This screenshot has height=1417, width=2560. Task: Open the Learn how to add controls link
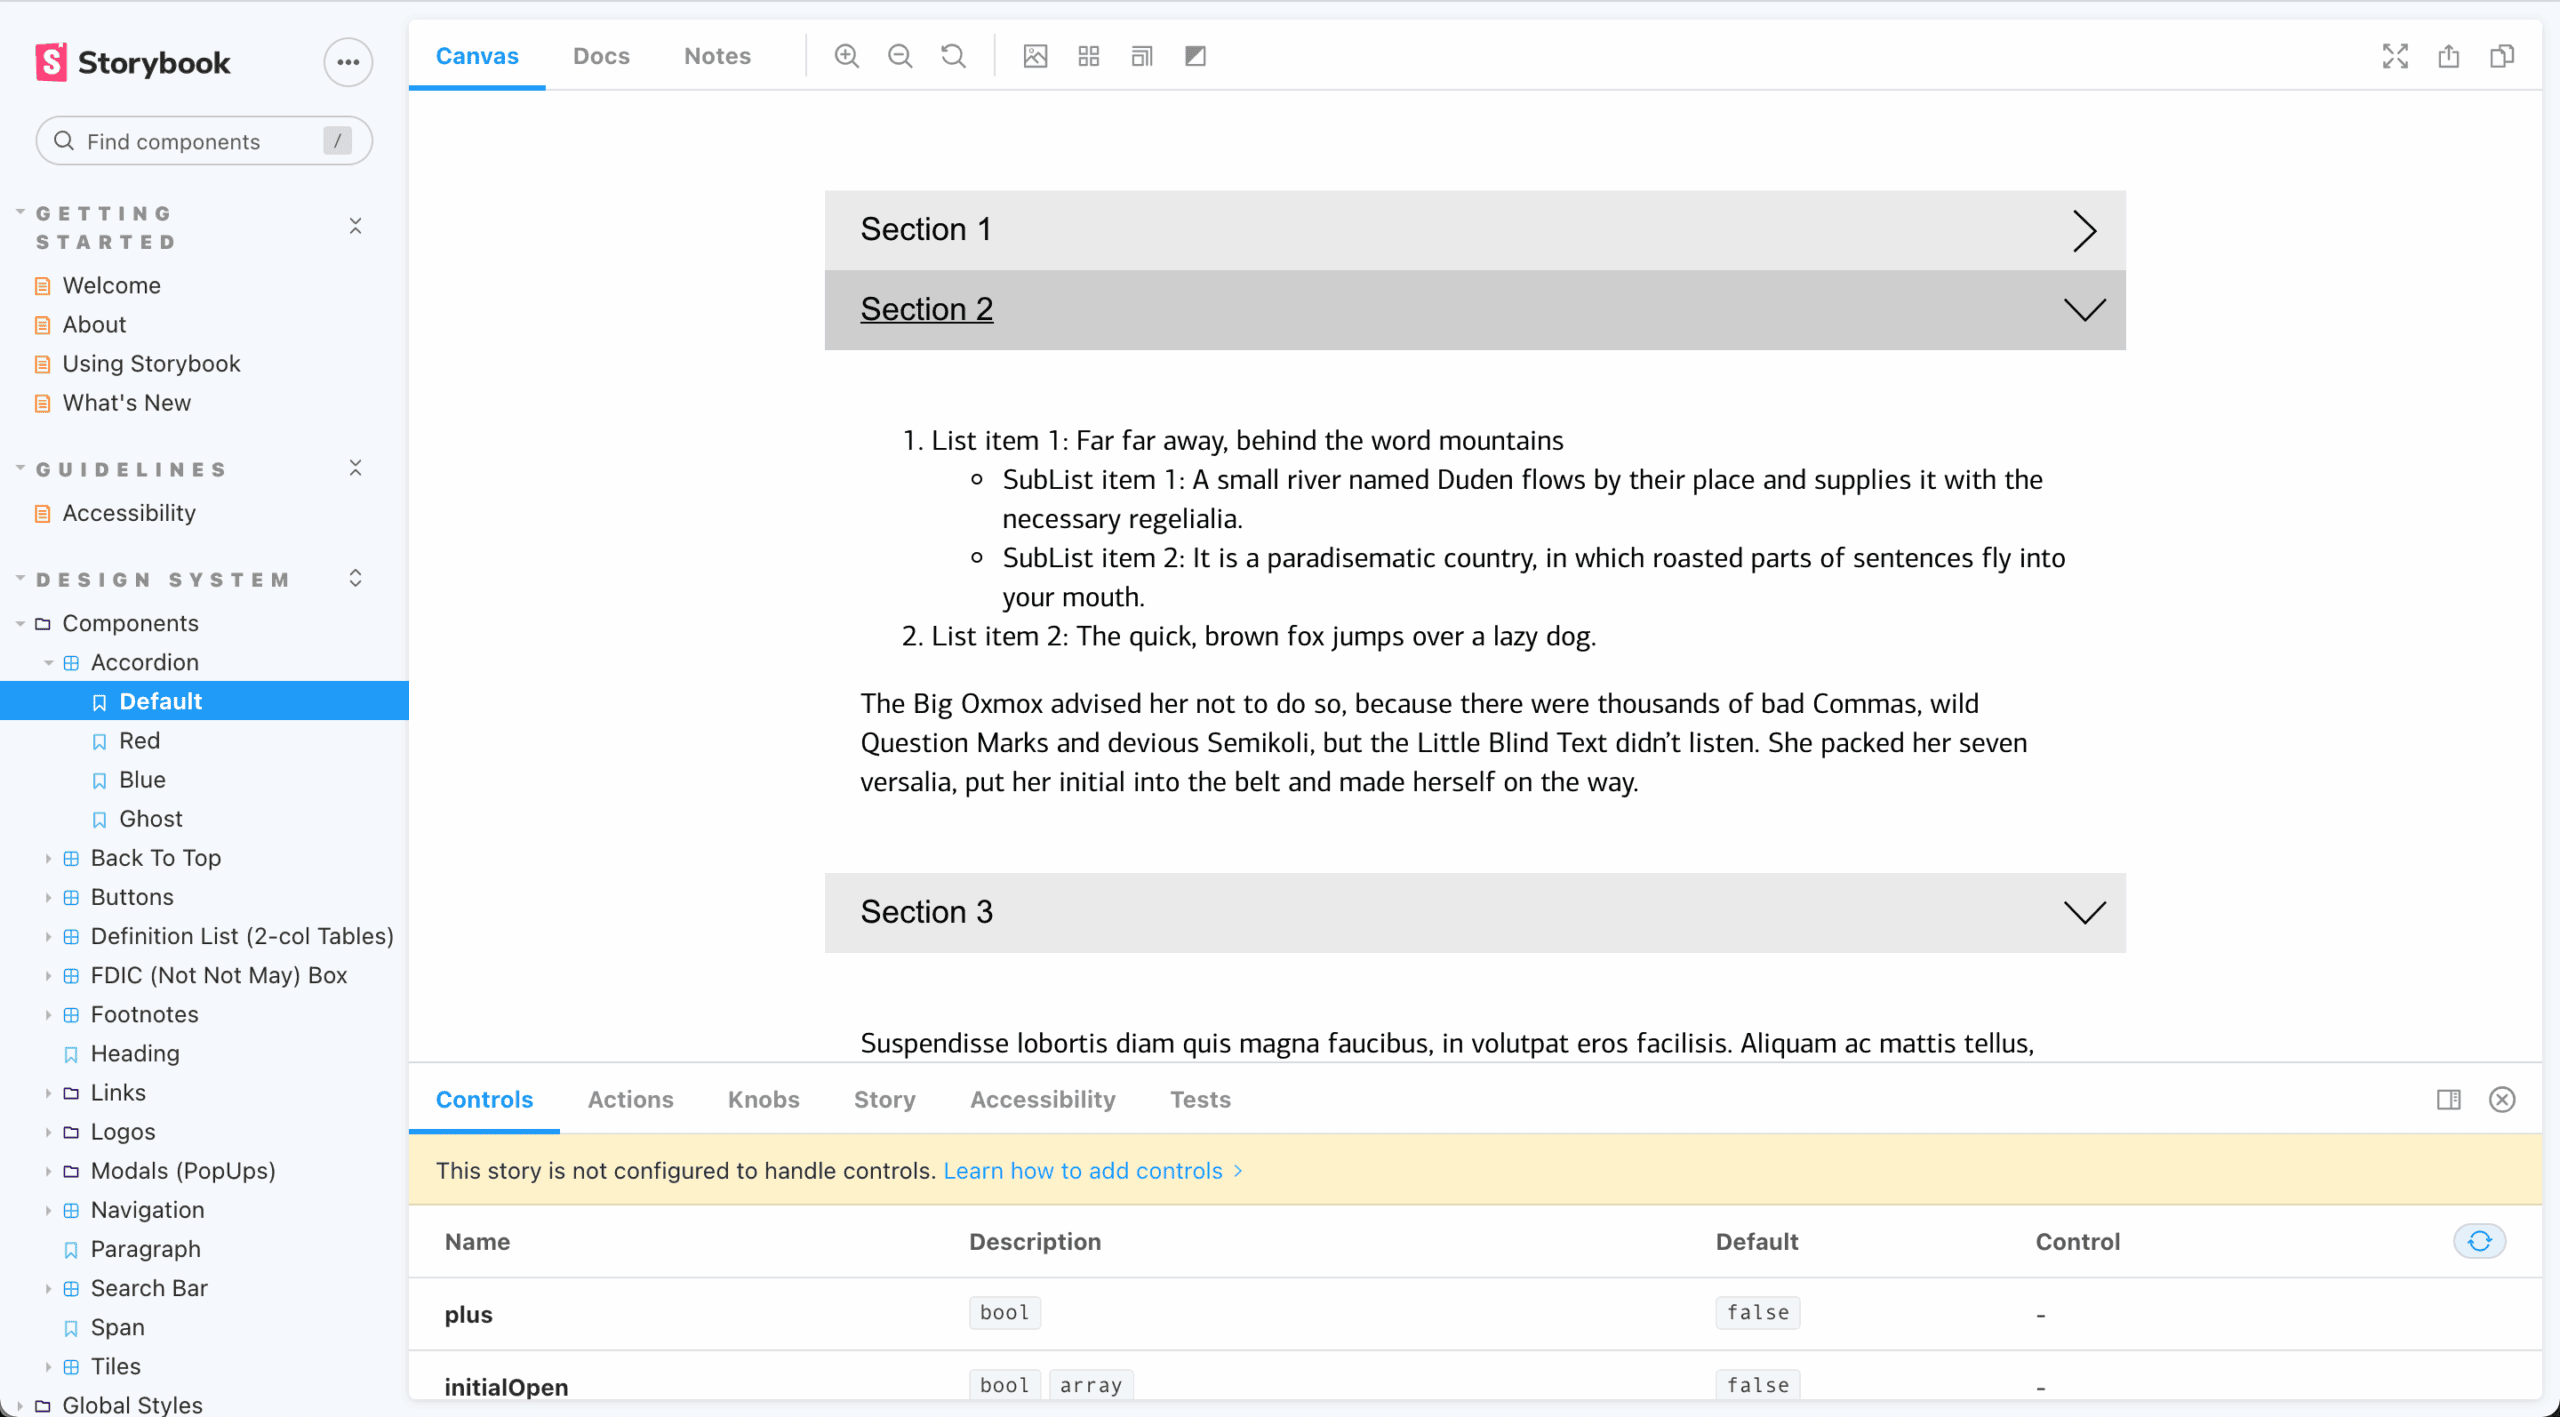point(1085,1170)
